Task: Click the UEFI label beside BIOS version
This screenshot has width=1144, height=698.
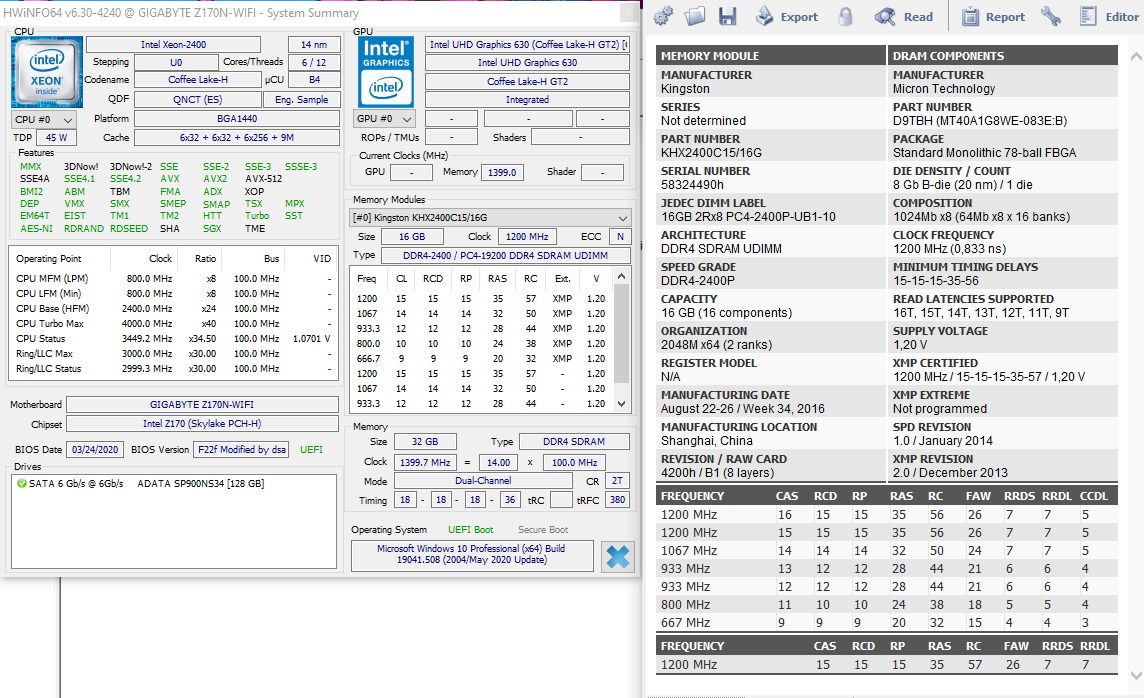Action: pyautogui.click(x=312, y=449)
